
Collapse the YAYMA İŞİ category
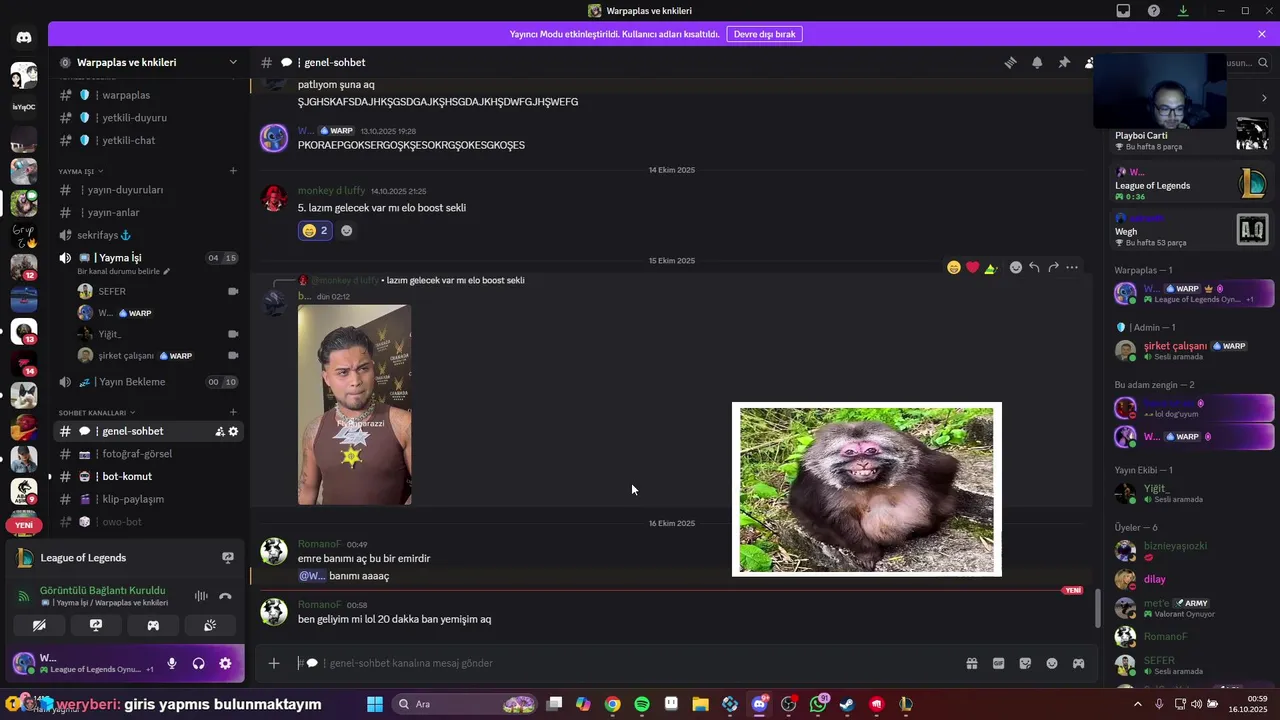click(x=80, y=171)
